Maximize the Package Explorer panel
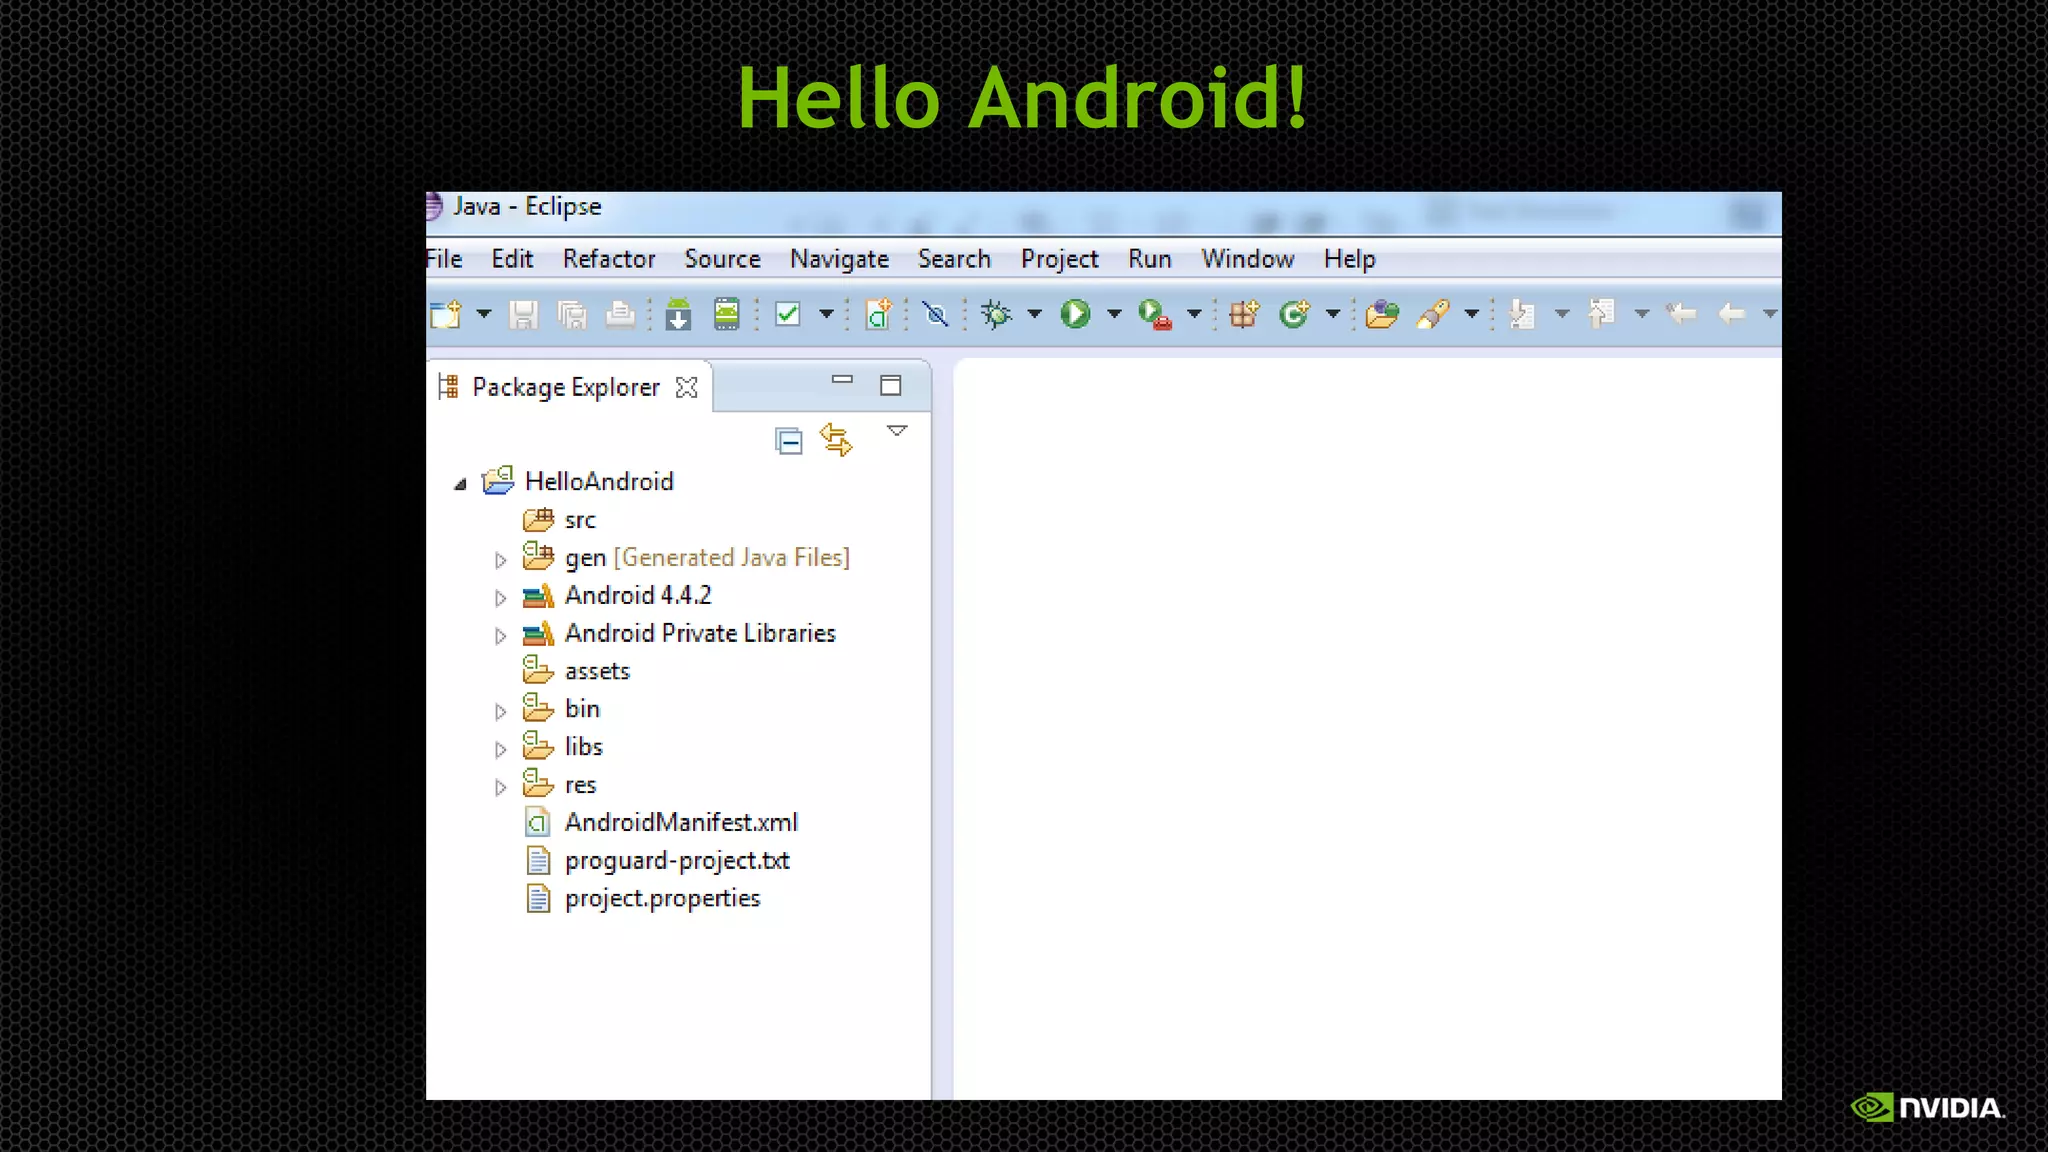Screen dimensions: 2048x1152 pyautogui.click(x=891, y=385)
